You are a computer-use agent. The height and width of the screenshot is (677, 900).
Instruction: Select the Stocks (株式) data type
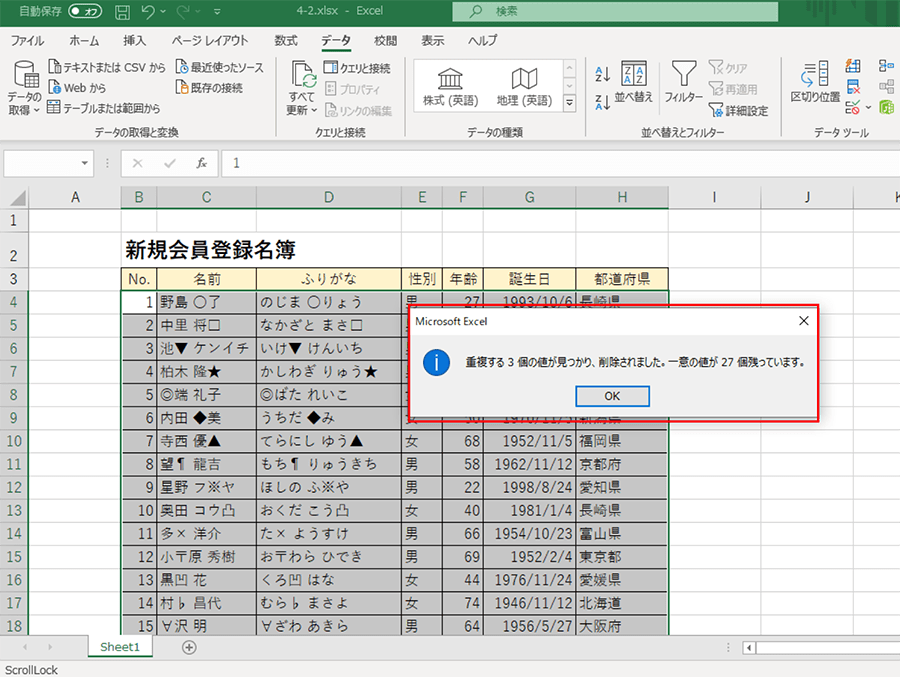point(451,87)
